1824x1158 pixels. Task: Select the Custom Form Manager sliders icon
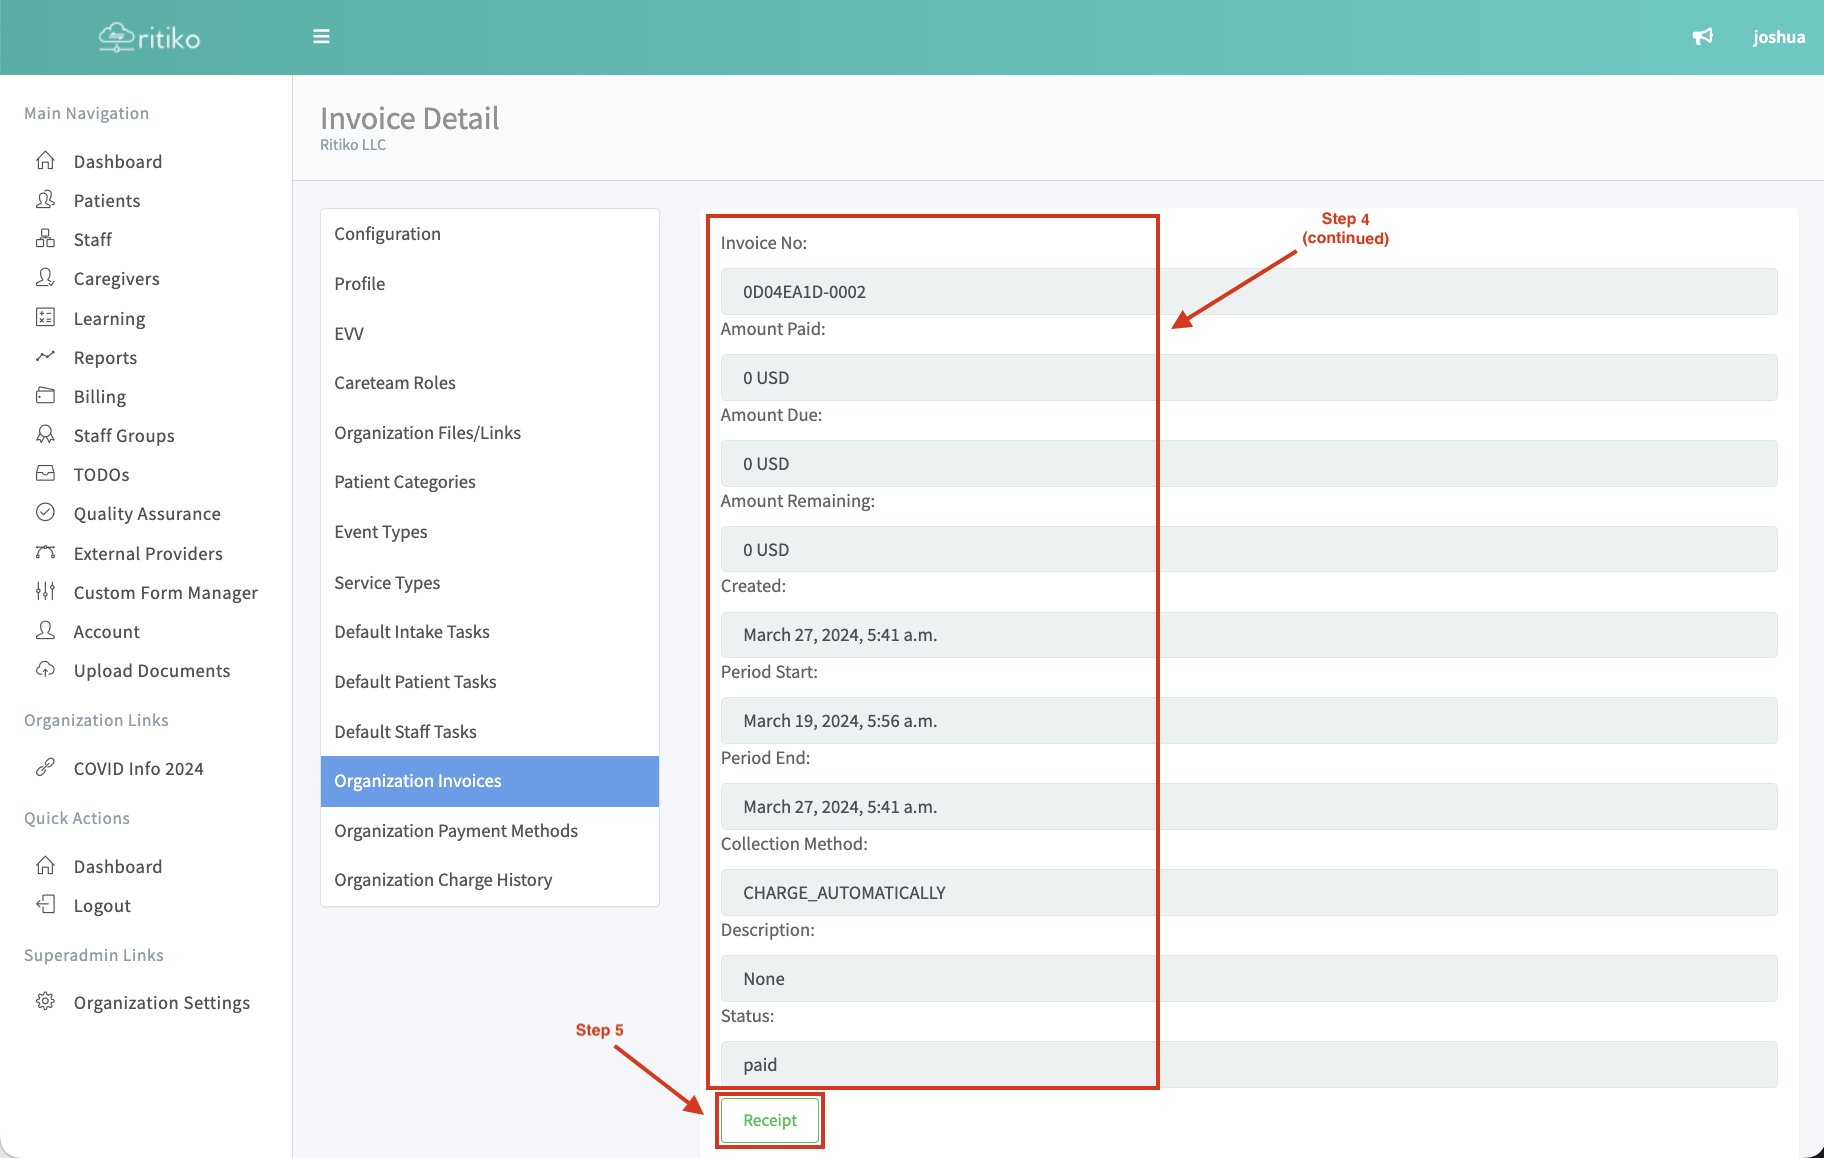(x=45, y=592)
